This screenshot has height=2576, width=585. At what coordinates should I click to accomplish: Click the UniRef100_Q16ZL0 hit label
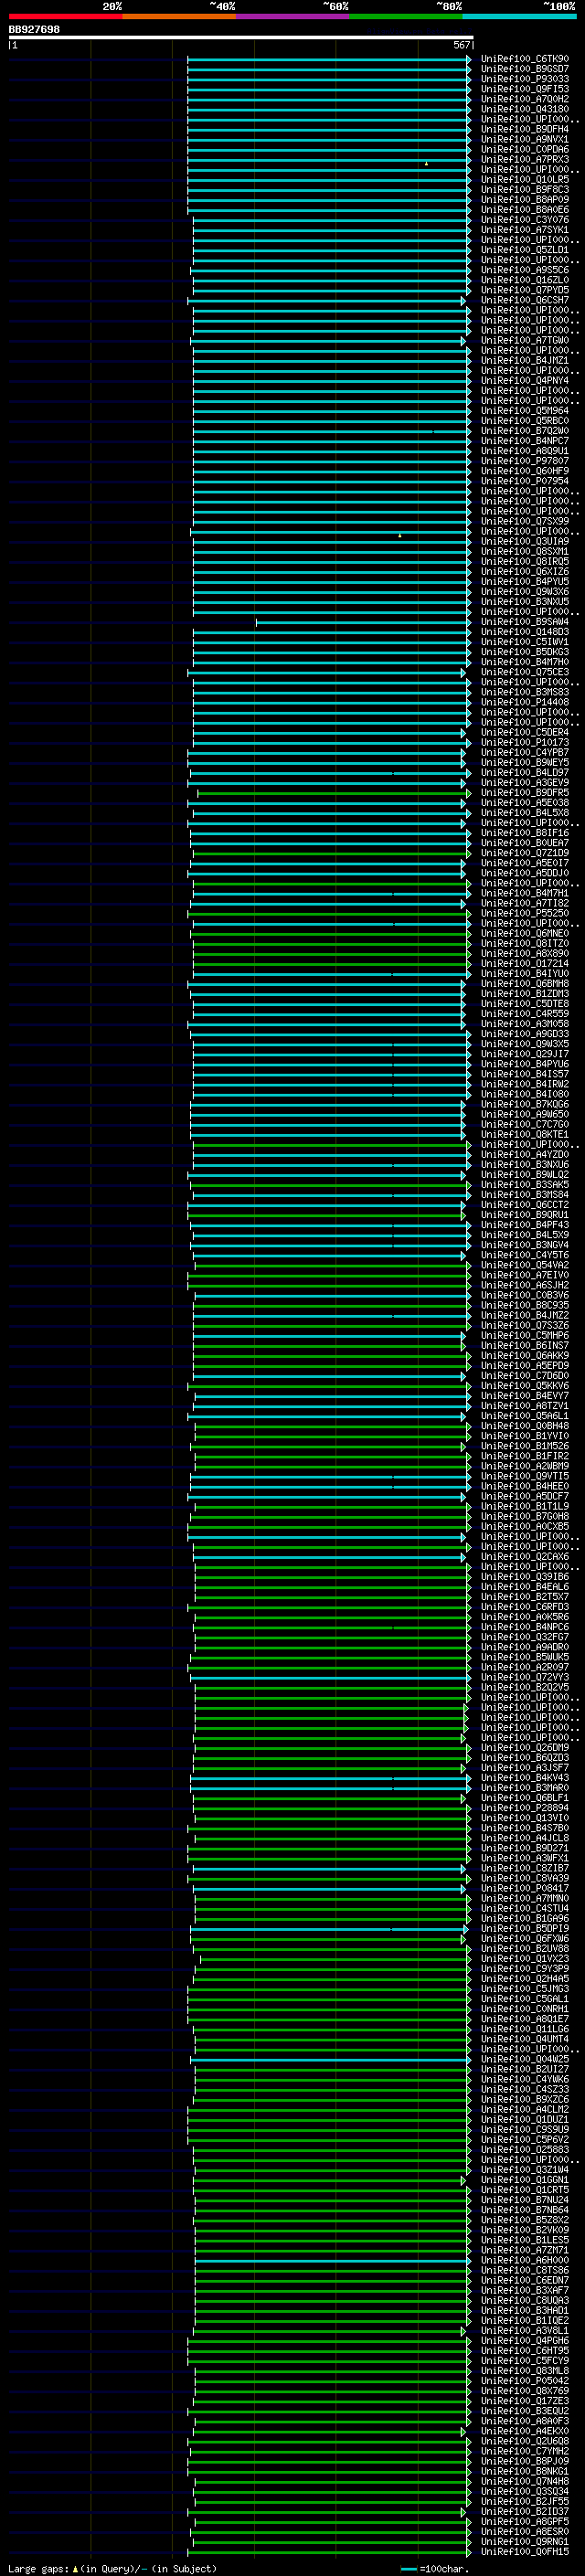[x=524, y=280]
